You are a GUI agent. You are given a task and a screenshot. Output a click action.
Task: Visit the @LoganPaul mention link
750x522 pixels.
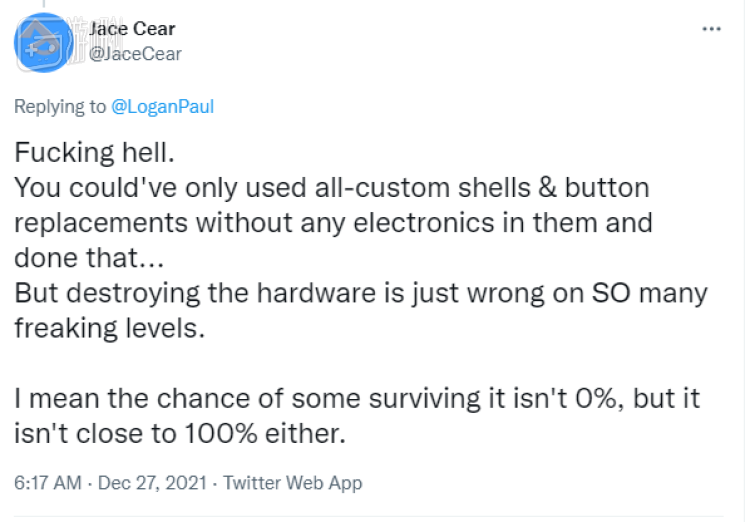(x=163, y=106)
